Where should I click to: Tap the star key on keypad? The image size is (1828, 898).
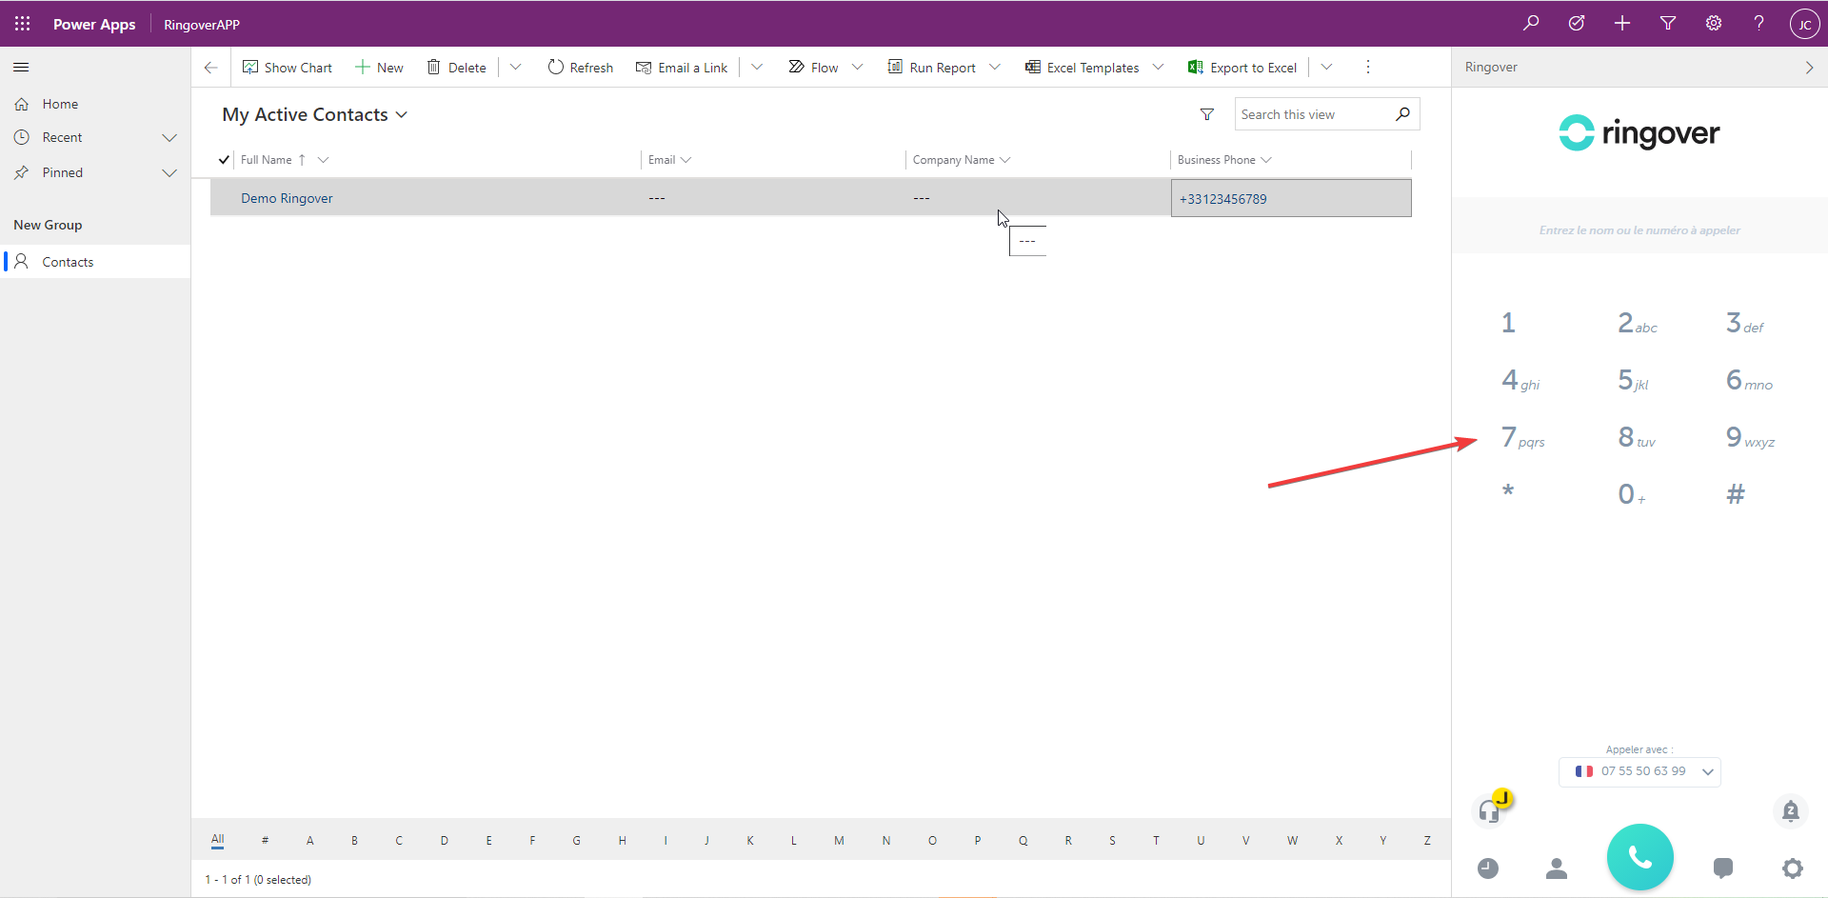[1508, 492]
